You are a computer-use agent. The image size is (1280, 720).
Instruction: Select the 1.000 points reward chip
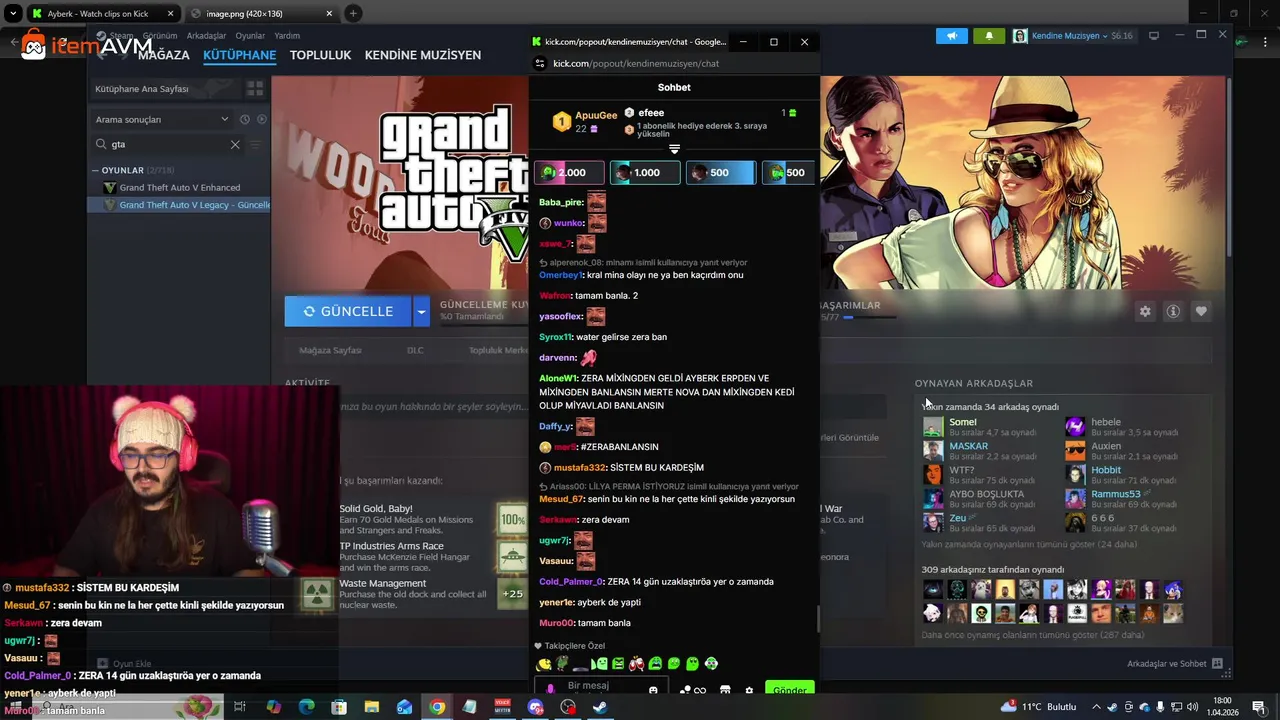(645, 173)
